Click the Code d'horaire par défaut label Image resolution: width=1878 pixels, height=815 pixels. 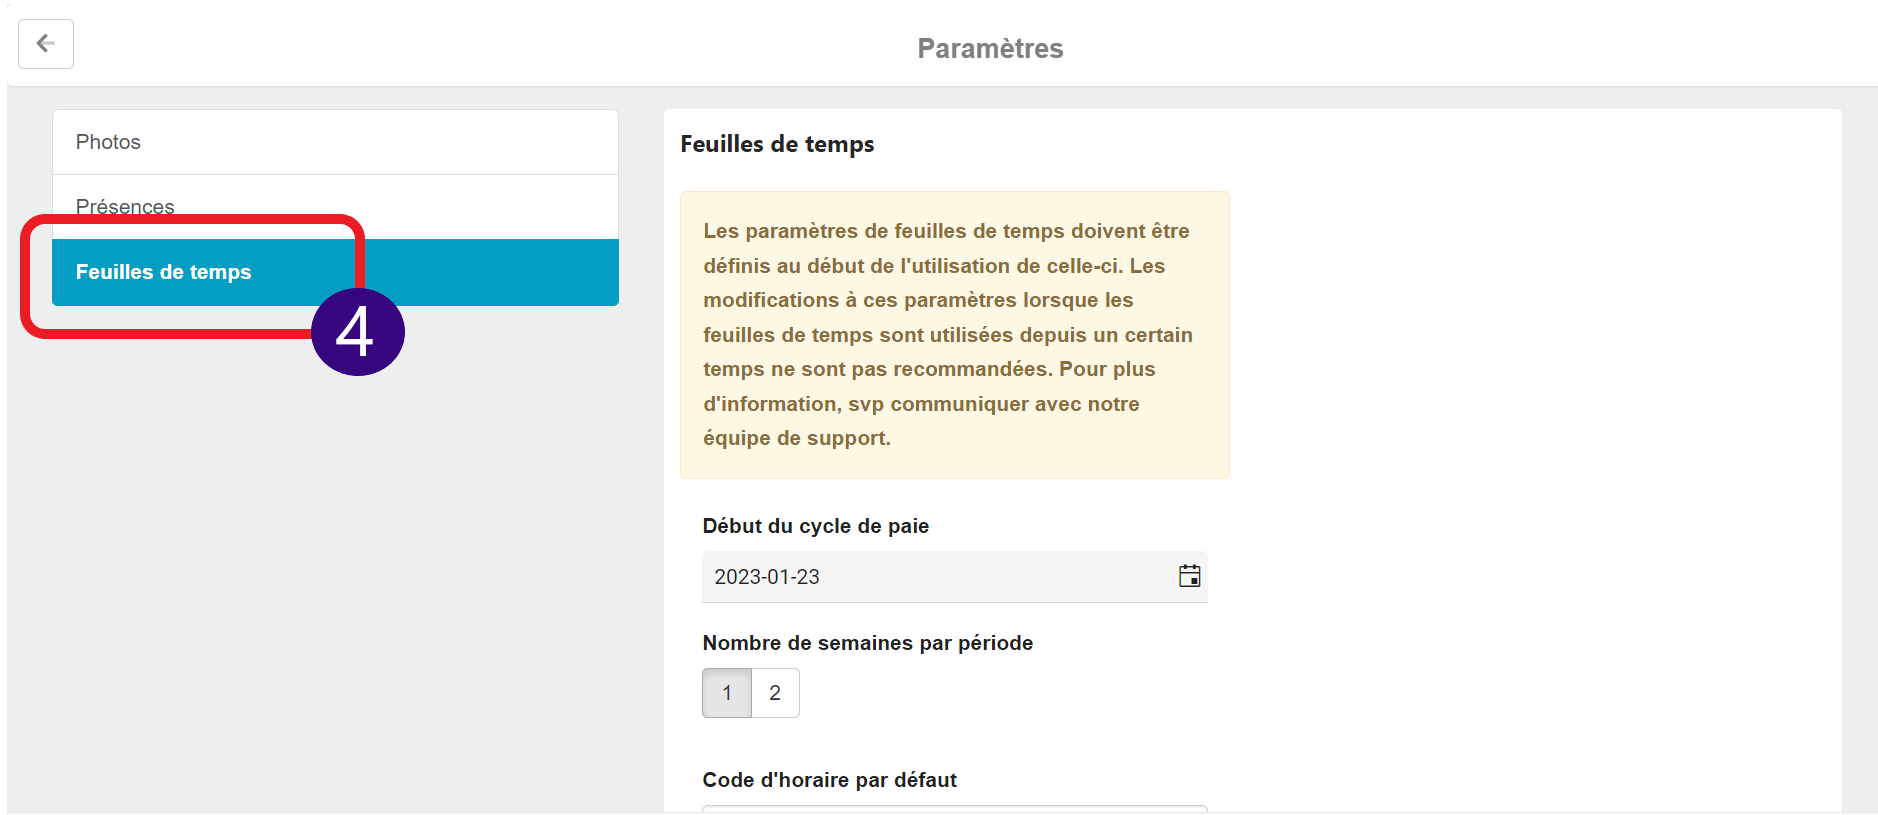(x=830, y=780)
